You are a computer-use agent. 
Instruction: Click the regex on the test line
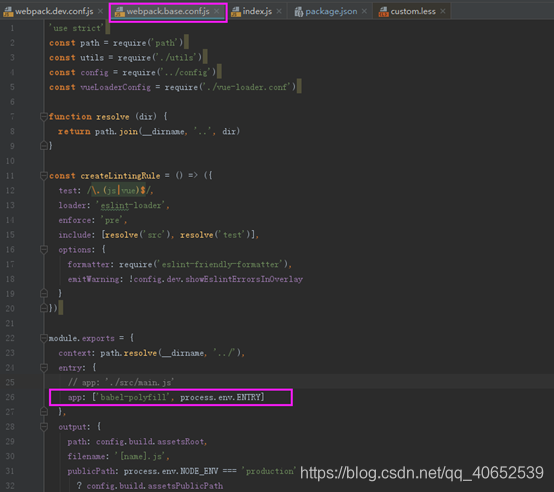pyautogui.click(x=119, y=190)
